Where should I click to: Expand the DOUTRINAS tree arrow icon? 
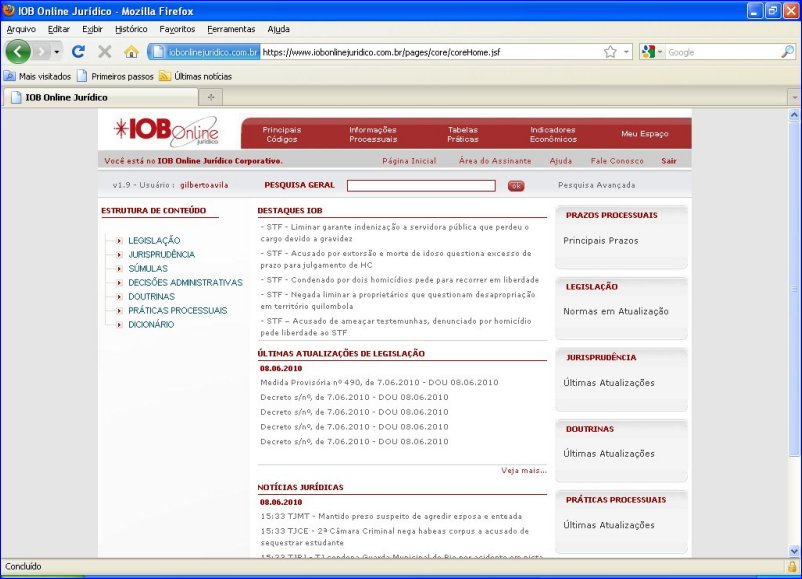[x=119, y=297]
